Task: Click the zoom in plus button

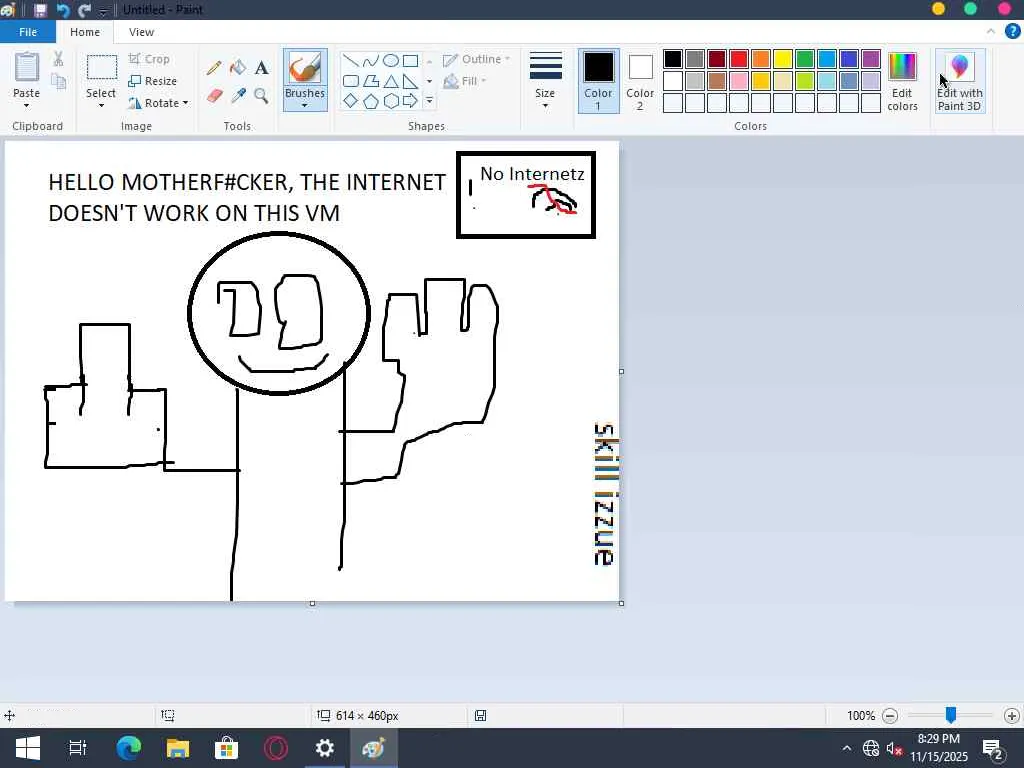Action: coord(1012,716)
